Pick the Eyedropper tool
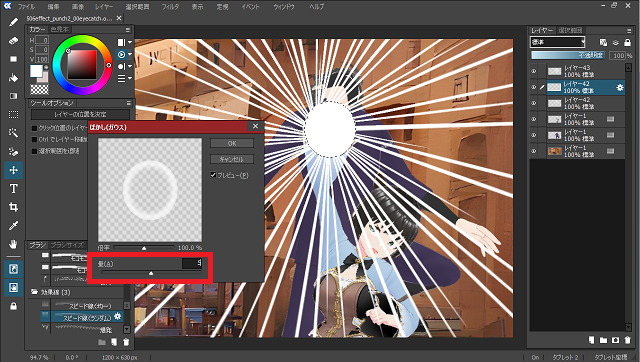The image size is (640, 362). [x=13, y=226]
